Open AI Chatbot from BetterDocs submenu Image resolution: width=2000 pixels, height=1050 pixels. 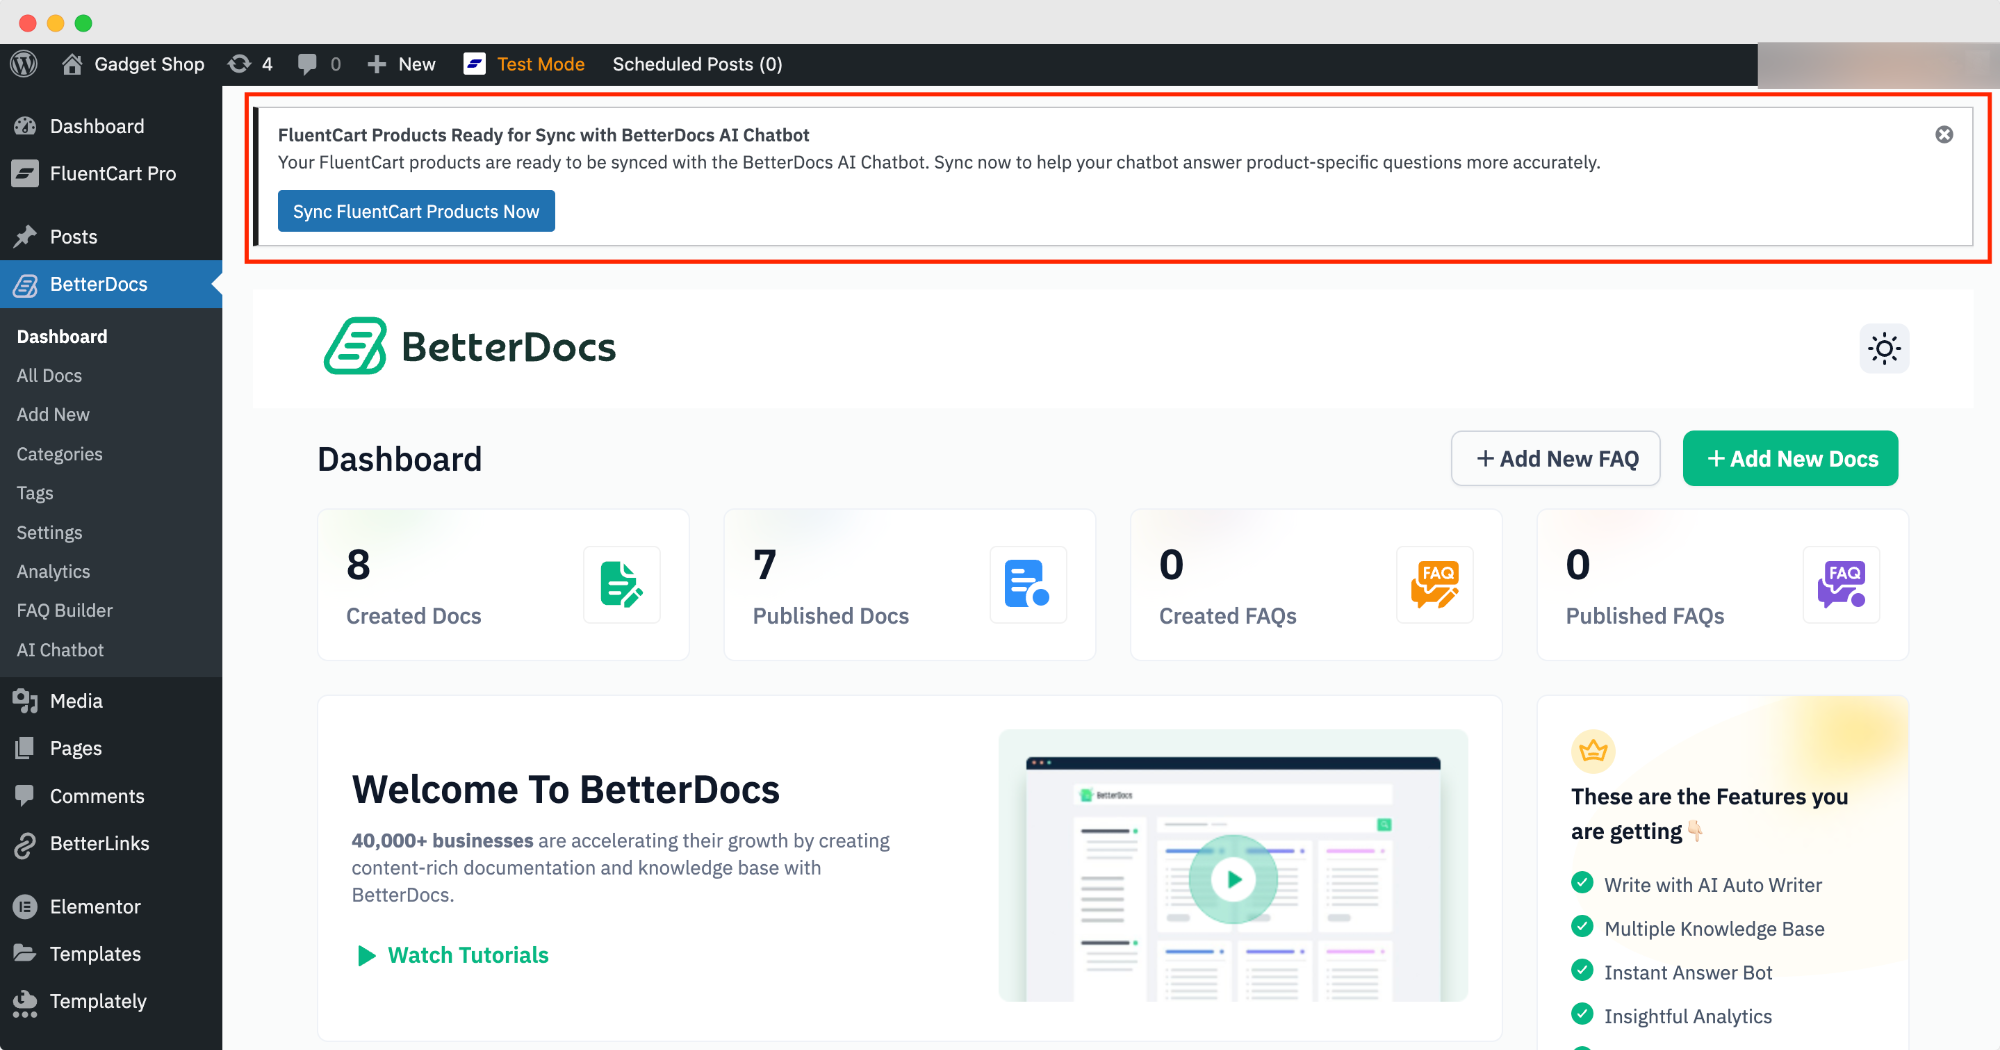coord(59,650)
